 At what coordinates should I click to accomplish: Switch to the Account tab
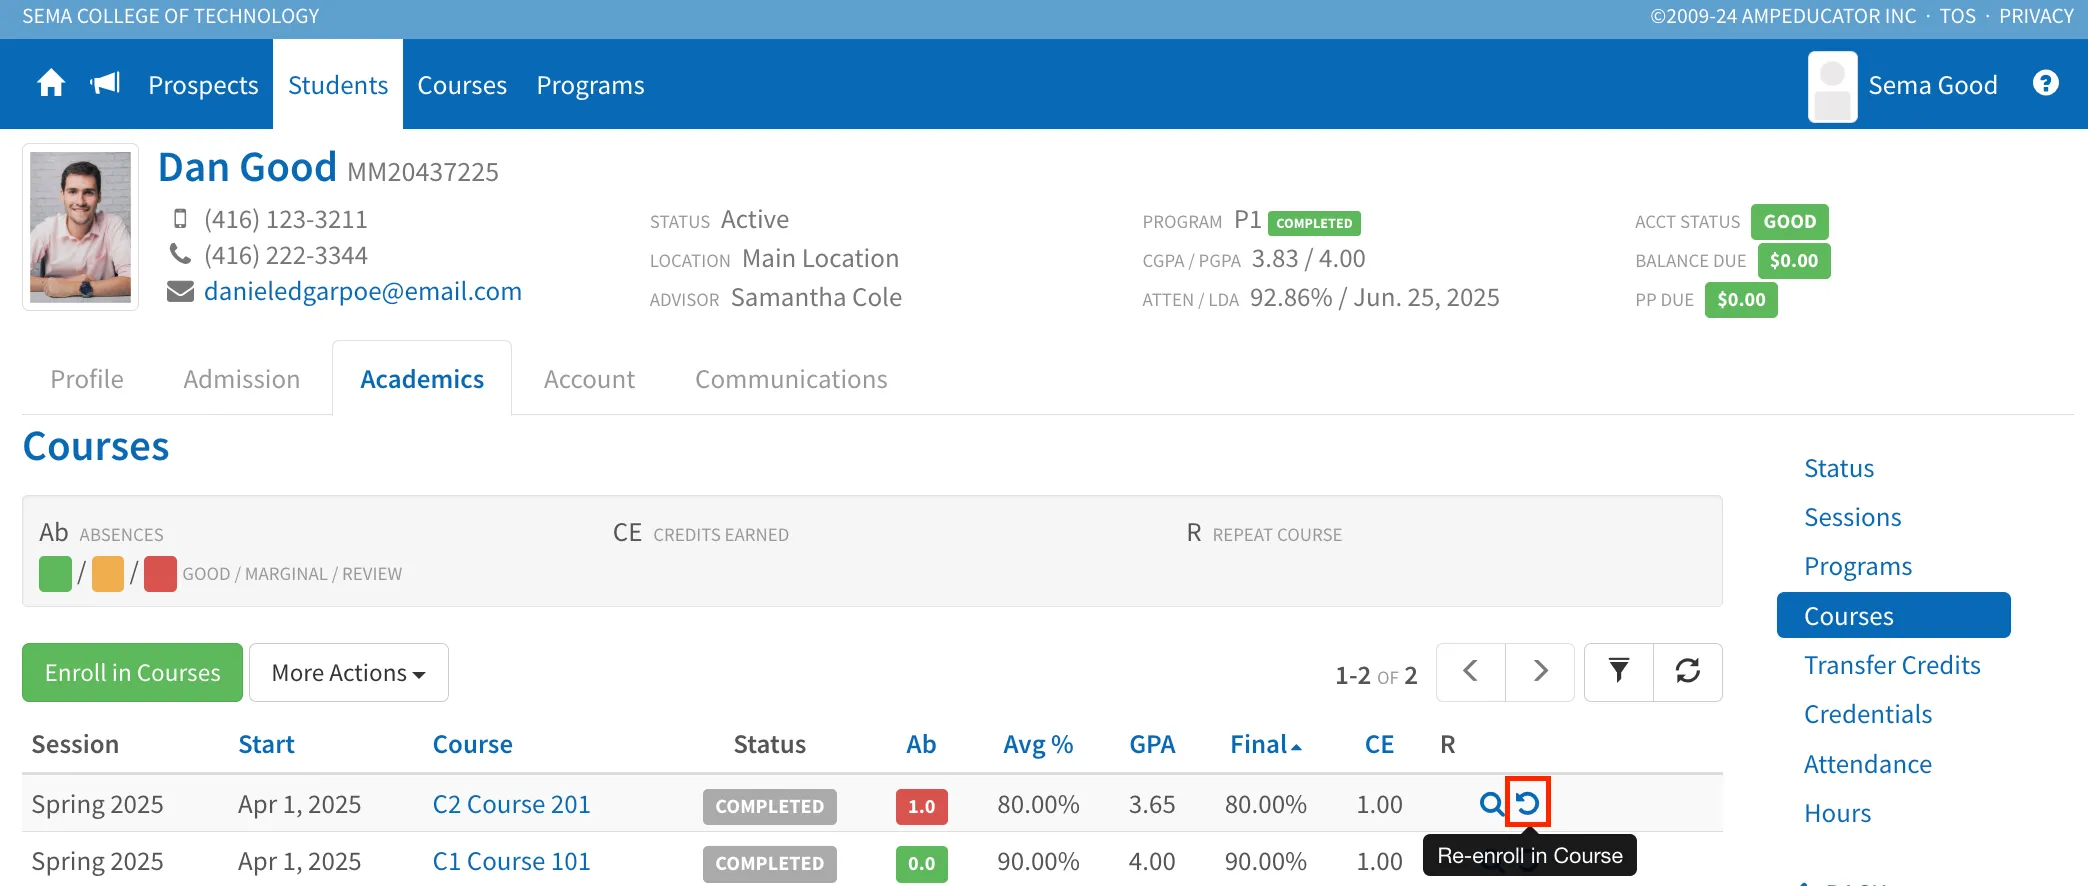(589, 379)
